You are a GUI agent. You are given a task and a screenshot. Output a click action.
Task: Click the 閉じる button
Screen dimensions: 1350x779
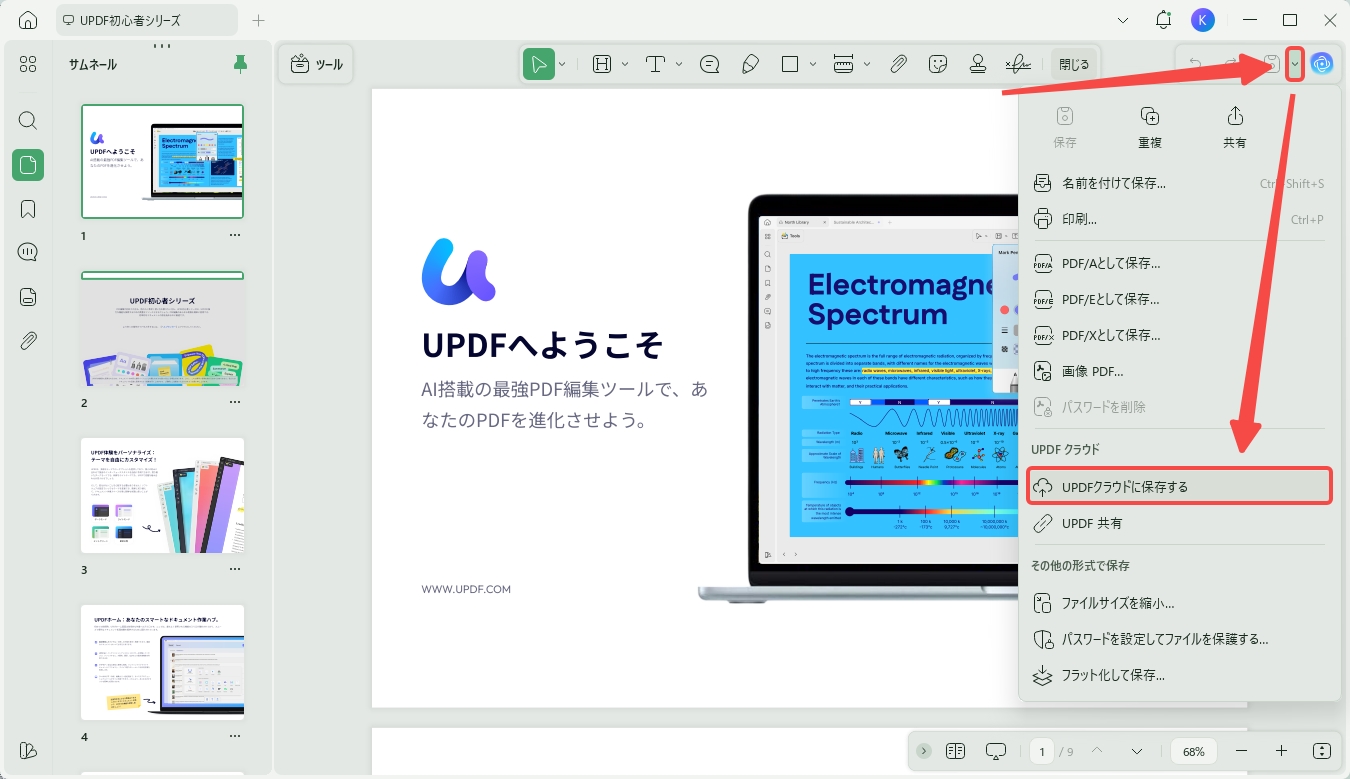(1074, 64)
